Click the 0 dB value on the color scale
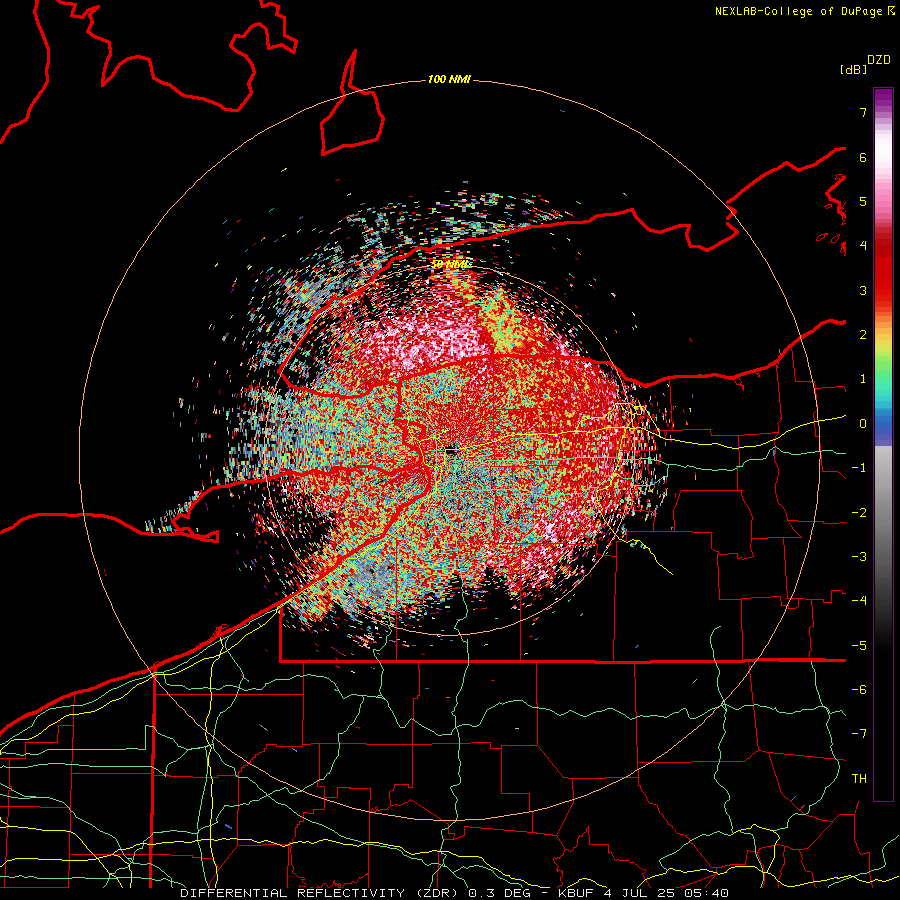This screenshot has height=900, width=900. coord(863,424)
